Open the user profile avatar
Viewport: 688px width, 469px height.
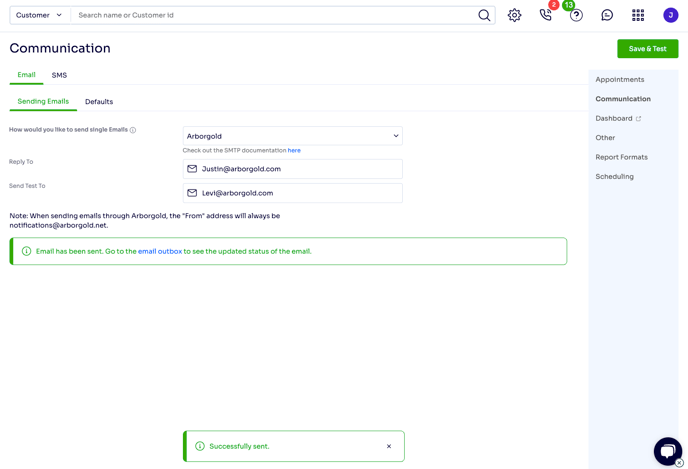[x=670, y=15]
